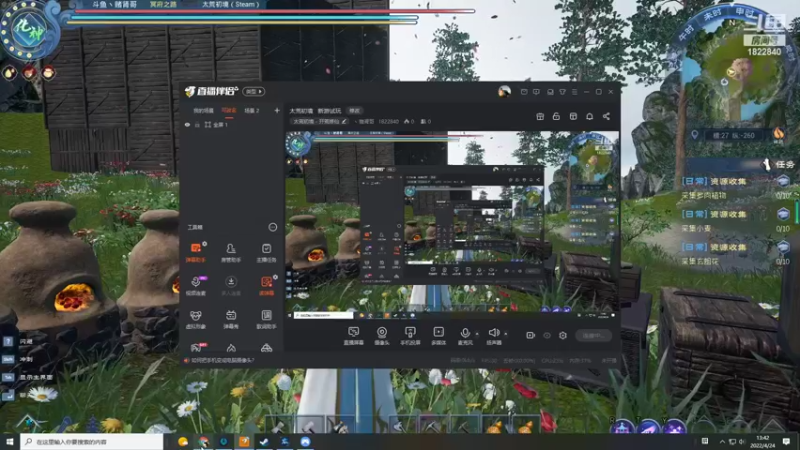The height and width of the screenshot is (450, 800).
Task: Toggle visibility eye of 全屏 1 source
Action: (187, 124)
